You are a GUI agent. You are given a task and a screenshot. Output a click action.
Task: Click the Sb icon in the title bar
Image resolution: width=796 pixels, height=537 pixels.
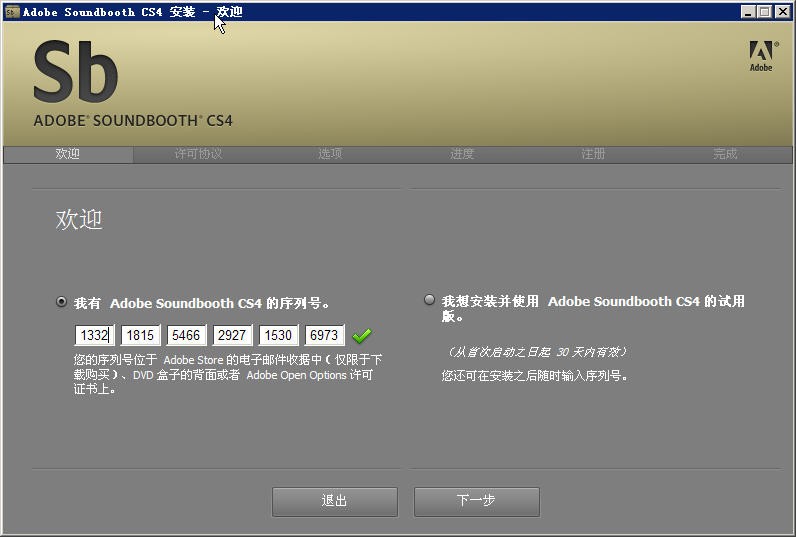12,12
